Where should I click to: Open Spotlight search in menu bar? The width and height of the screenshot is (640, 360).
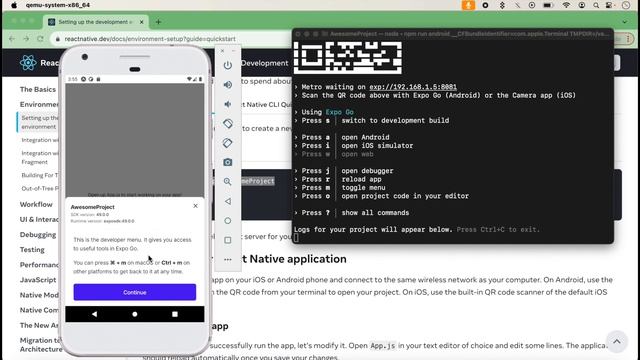click(x=596, y=5)
